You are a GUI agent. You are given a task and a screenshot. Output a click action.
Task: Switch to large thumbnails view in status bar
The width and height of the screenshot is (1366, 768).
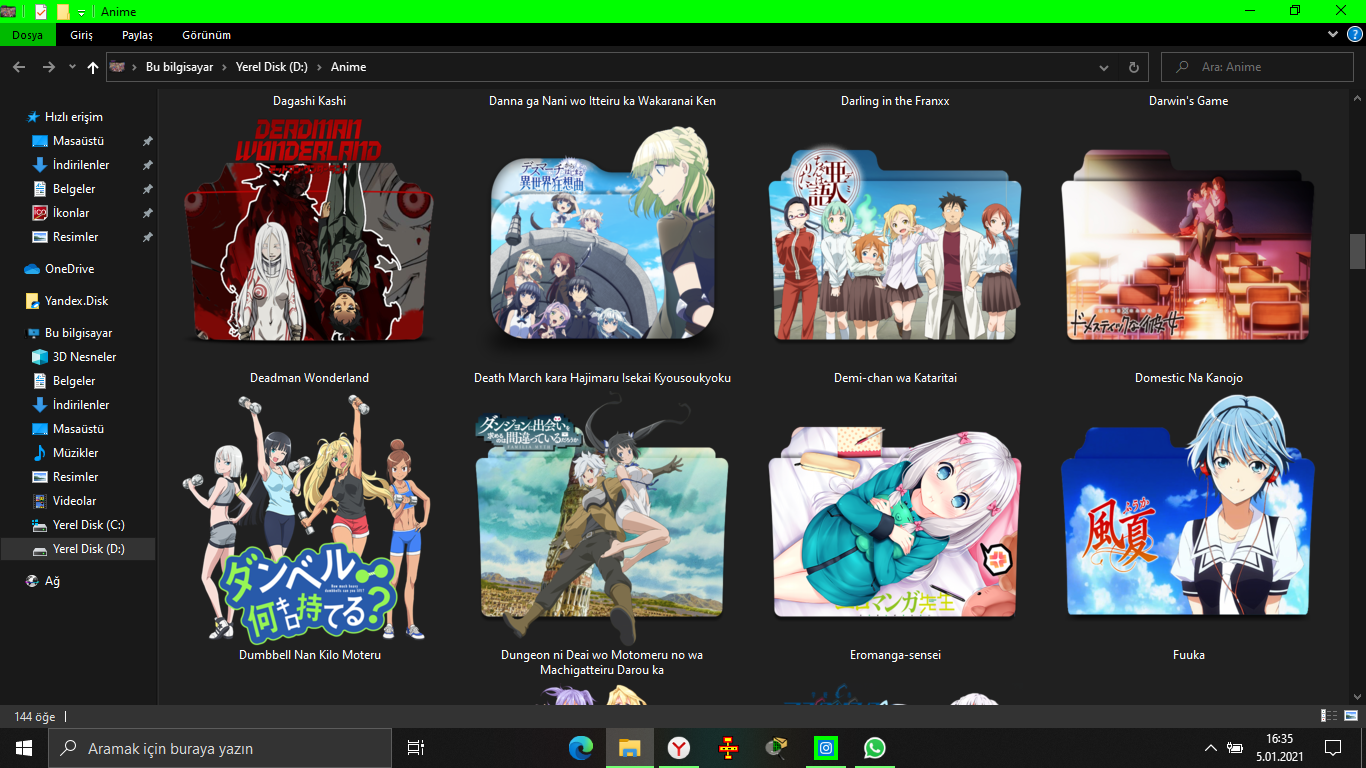point(1350,716)
